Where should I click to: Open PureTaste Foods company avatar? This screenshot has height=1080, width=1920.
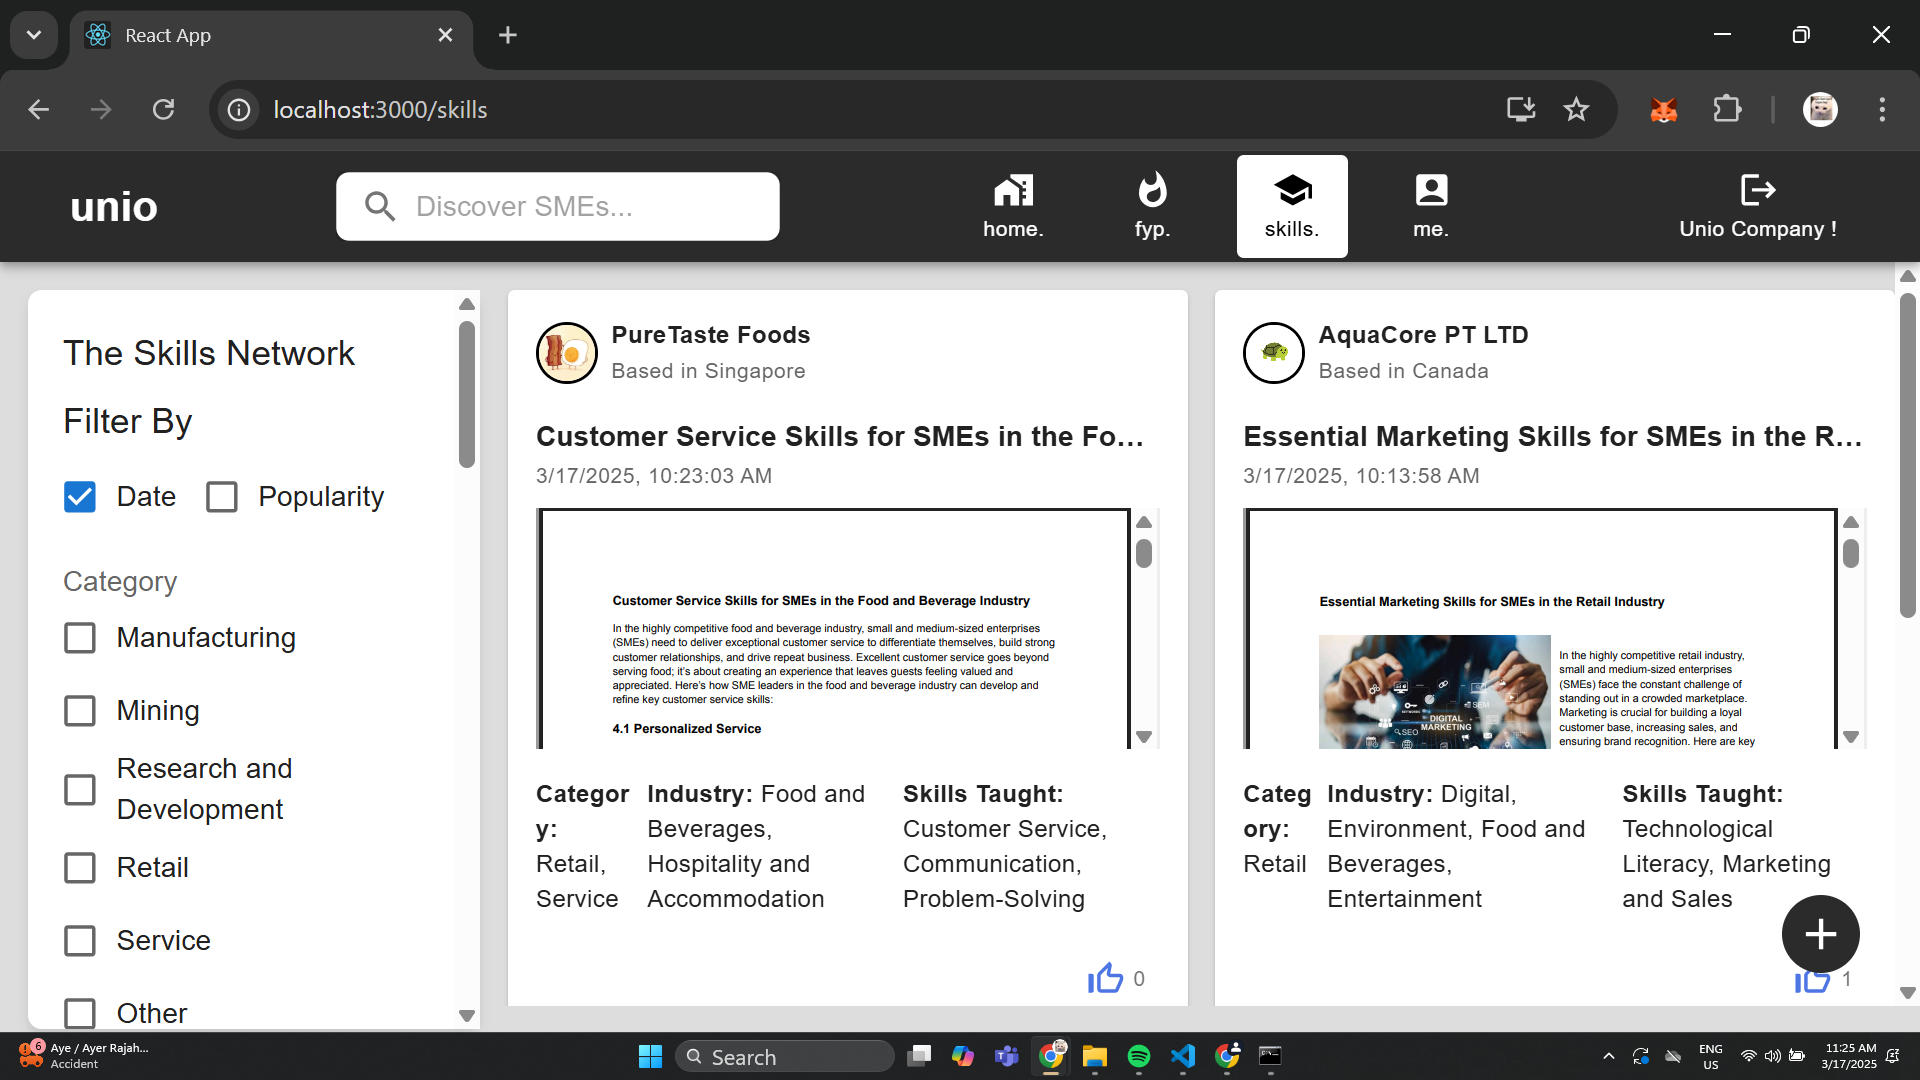click(x=567, y=353)
